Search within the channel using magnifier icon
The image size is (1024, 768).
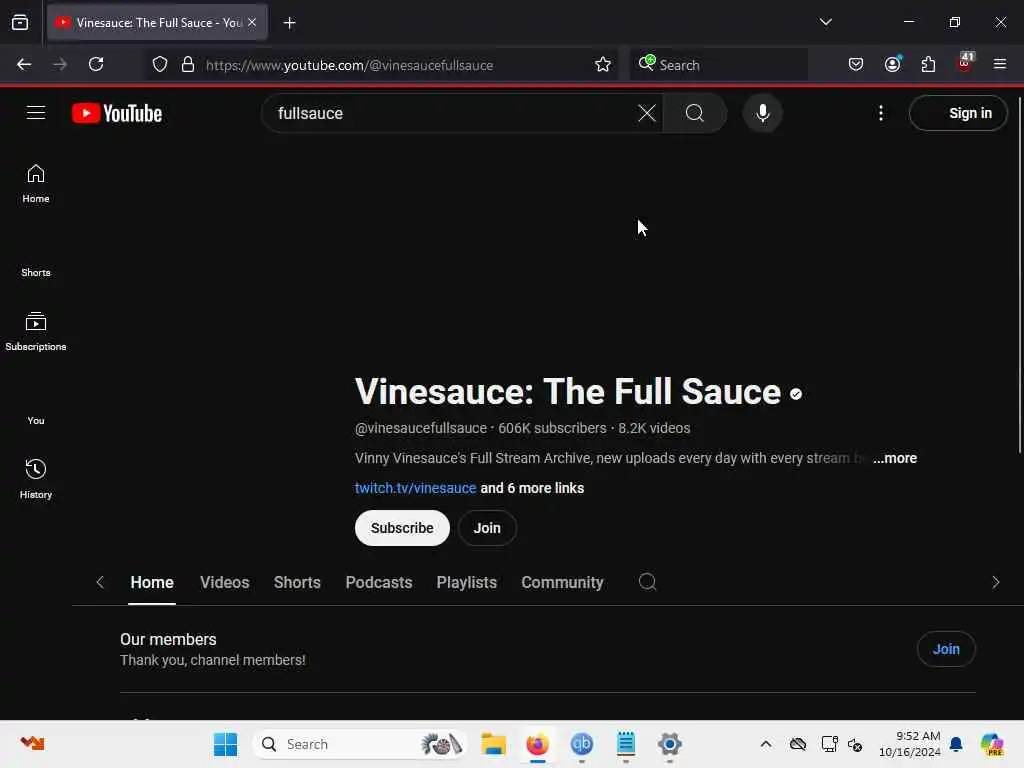[647, 581]
